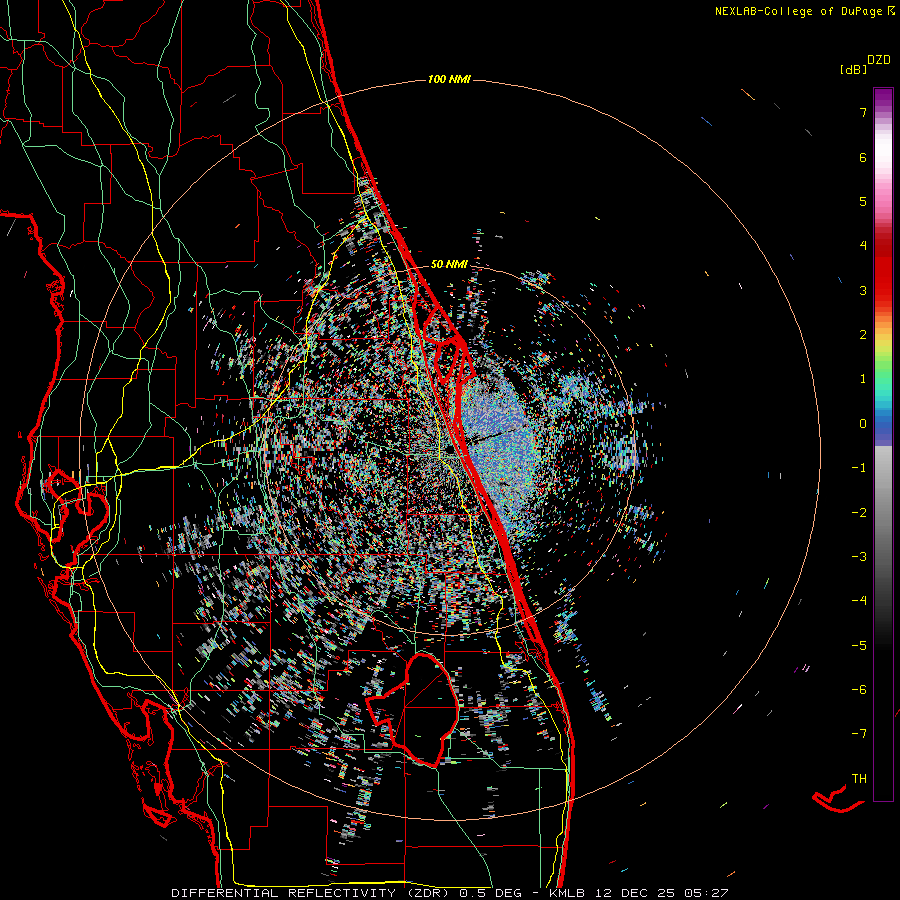This screenshot has width=900, height=900.
Task: Select scale value -6 on legend
Action: [859, 690]
